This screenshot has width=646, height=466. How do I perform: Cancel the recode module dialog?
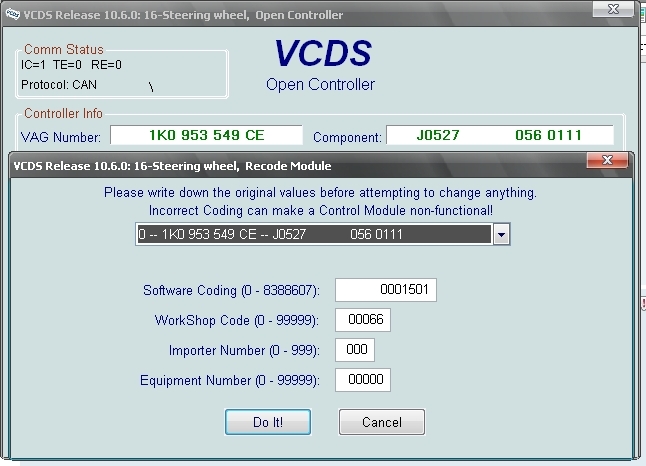[382, 422]
